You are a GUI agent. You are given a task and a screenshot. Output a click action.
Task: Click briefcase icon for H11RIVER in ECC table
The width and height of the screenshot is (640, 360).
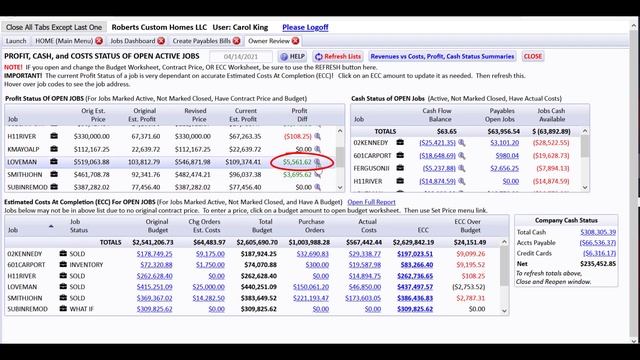(x=63, y=276)
